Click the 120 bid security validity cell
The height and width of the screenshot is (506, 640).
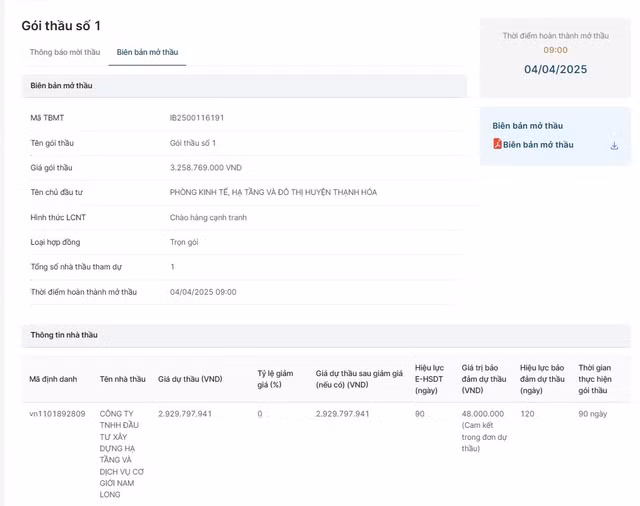click(x=527, y=414)
